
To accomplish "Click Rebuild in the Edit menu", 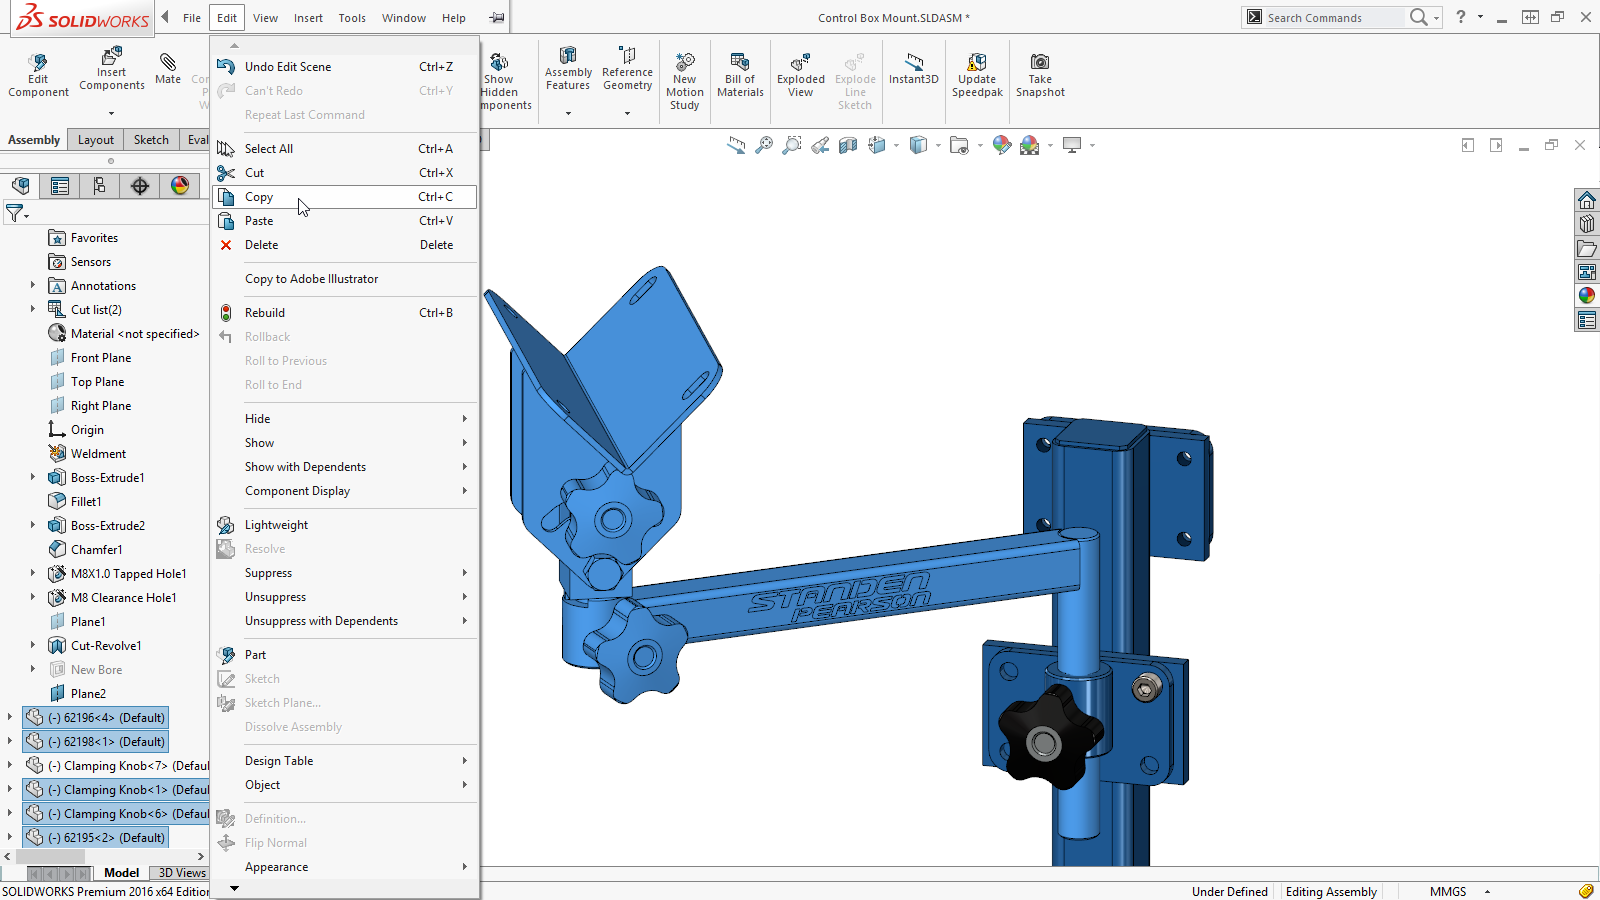I will pos(265,313).
